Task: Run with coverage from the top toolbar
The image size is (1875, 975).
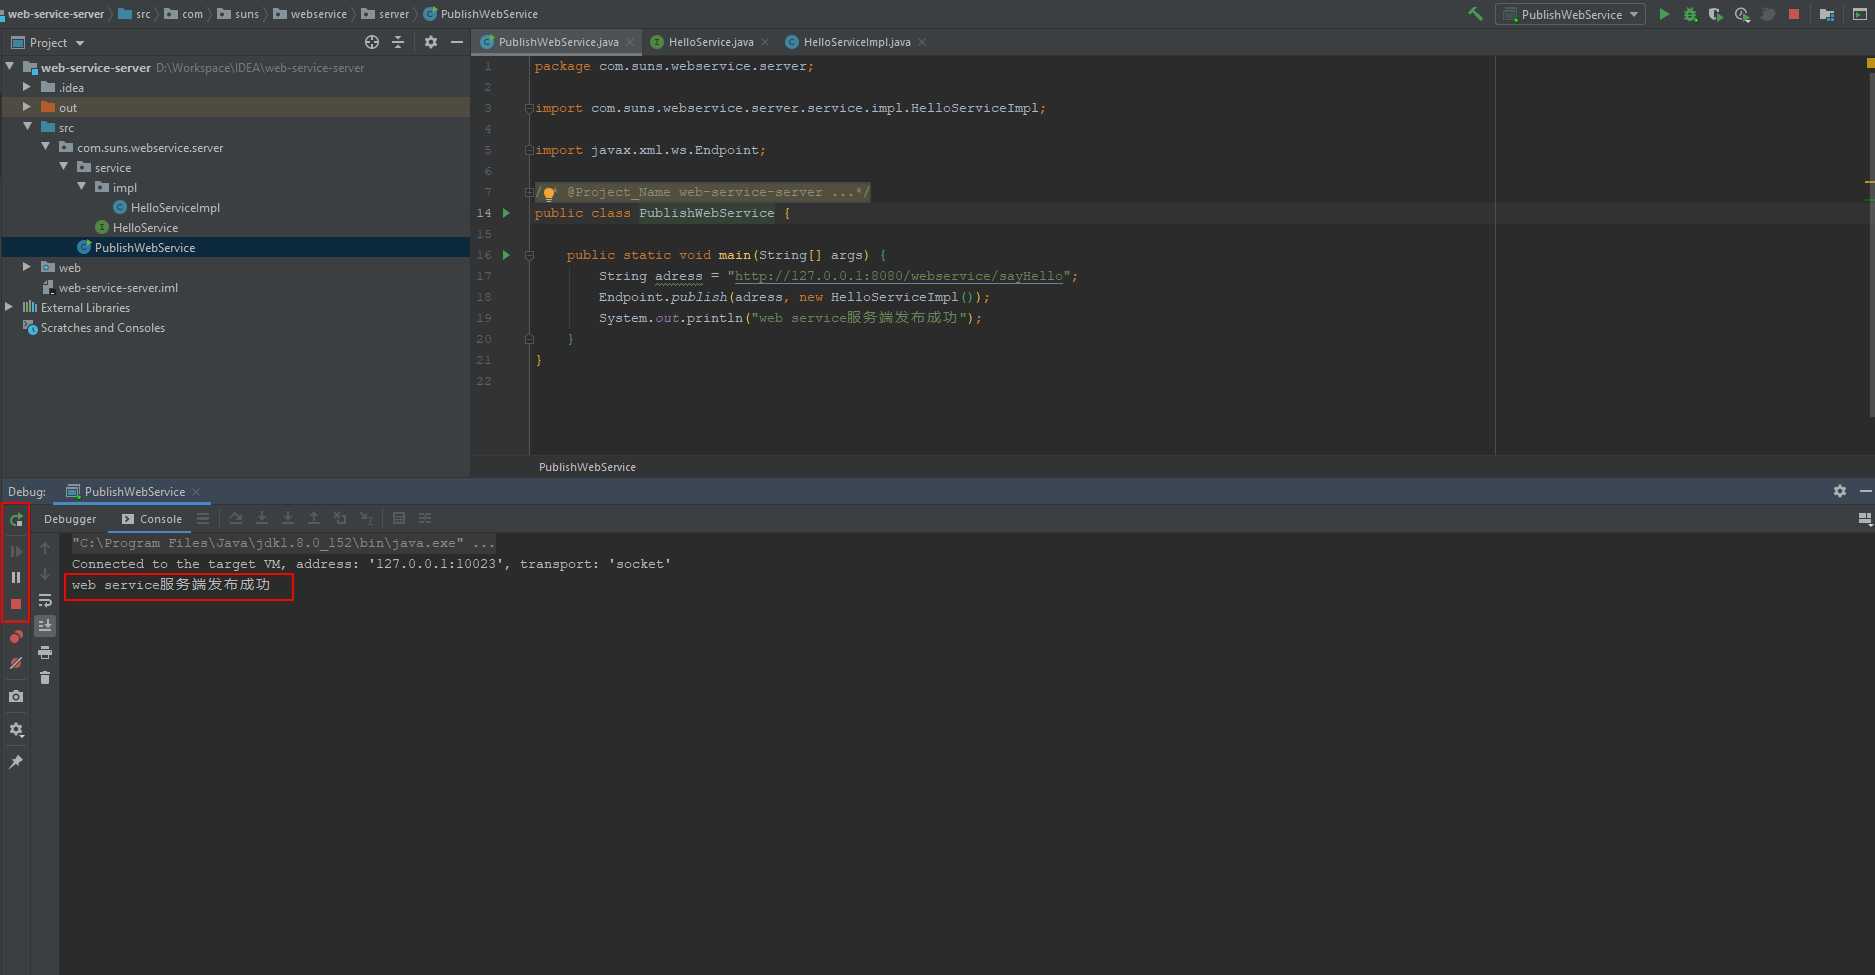Action: click(1716, 14)
